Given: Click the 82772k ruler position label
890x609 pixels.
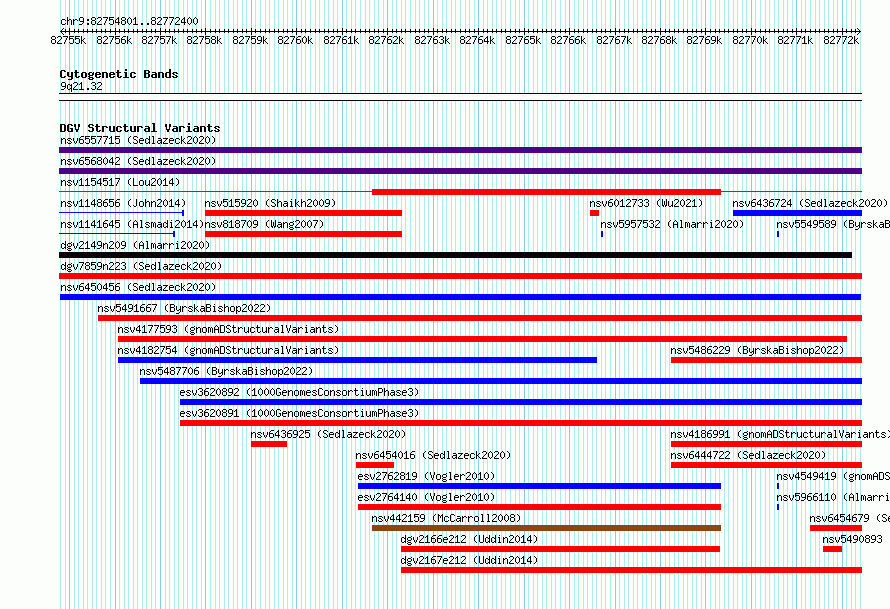Looking at the screenshot, I should point(841,40).
